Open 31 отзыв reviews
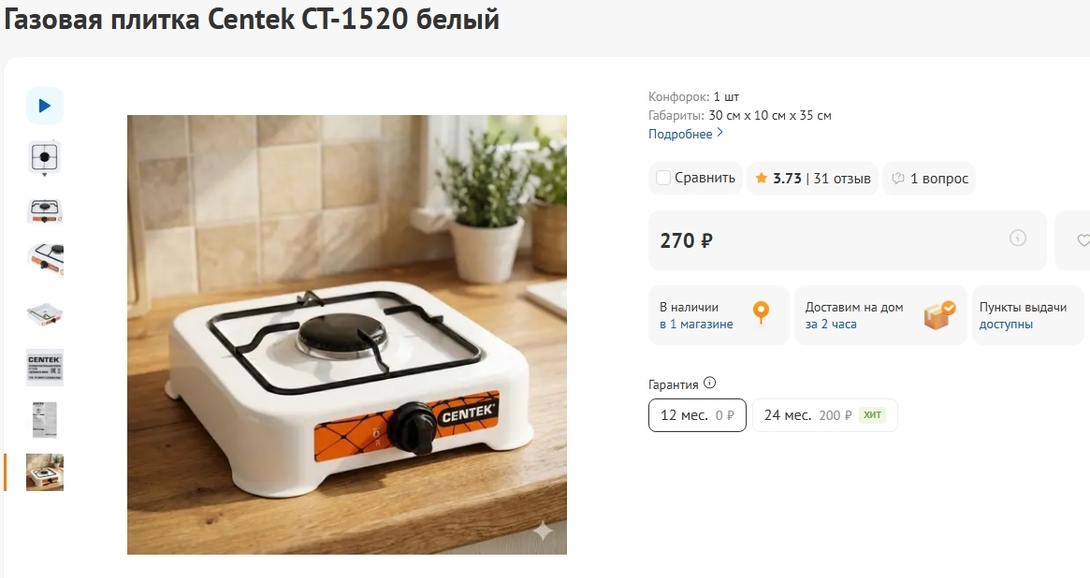The height and width of the screenshot is (578, 1090). point(842,179)
